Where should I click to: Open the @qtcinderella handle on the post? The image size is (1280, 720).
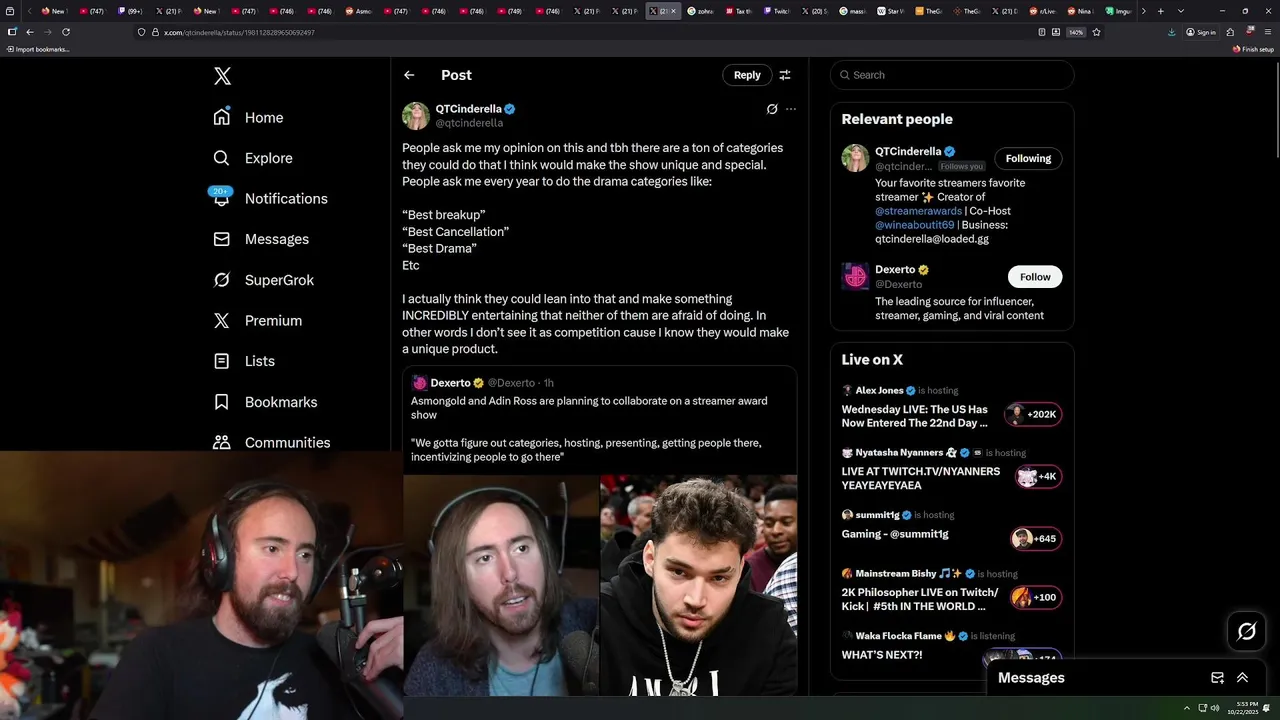(x=469, y=123)
